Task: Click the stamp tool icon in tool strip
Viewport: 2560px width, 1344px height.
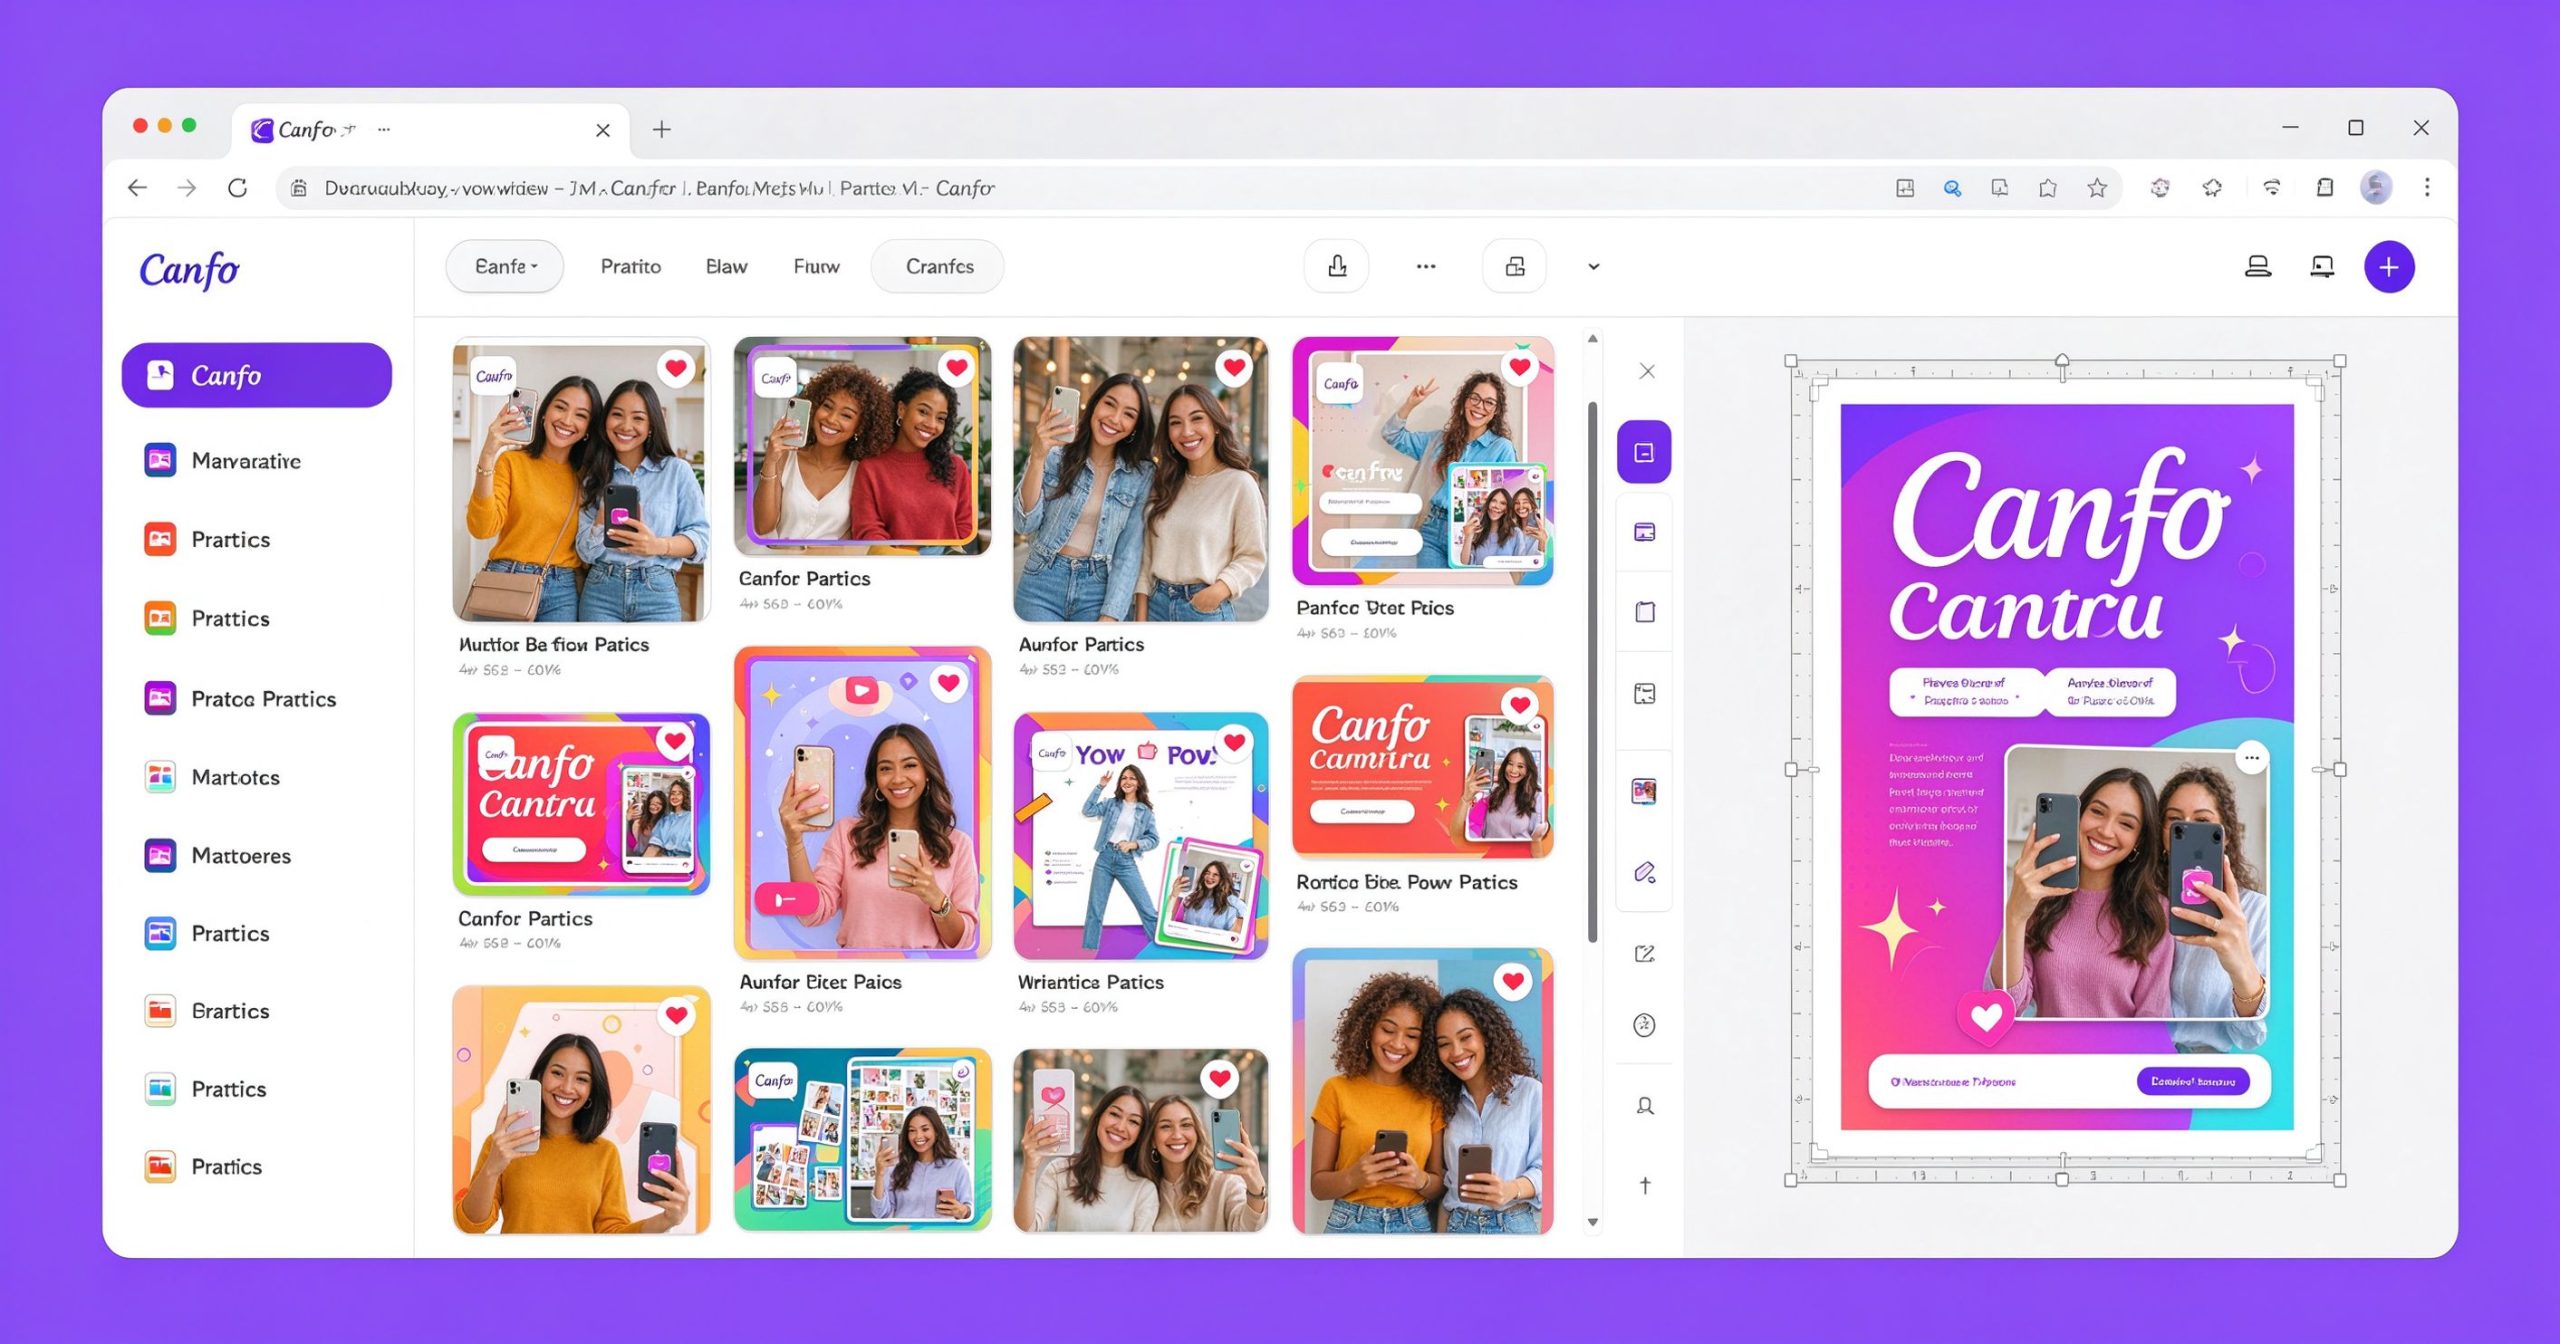Action: pyautogui.click(x=1644, y=1106)
